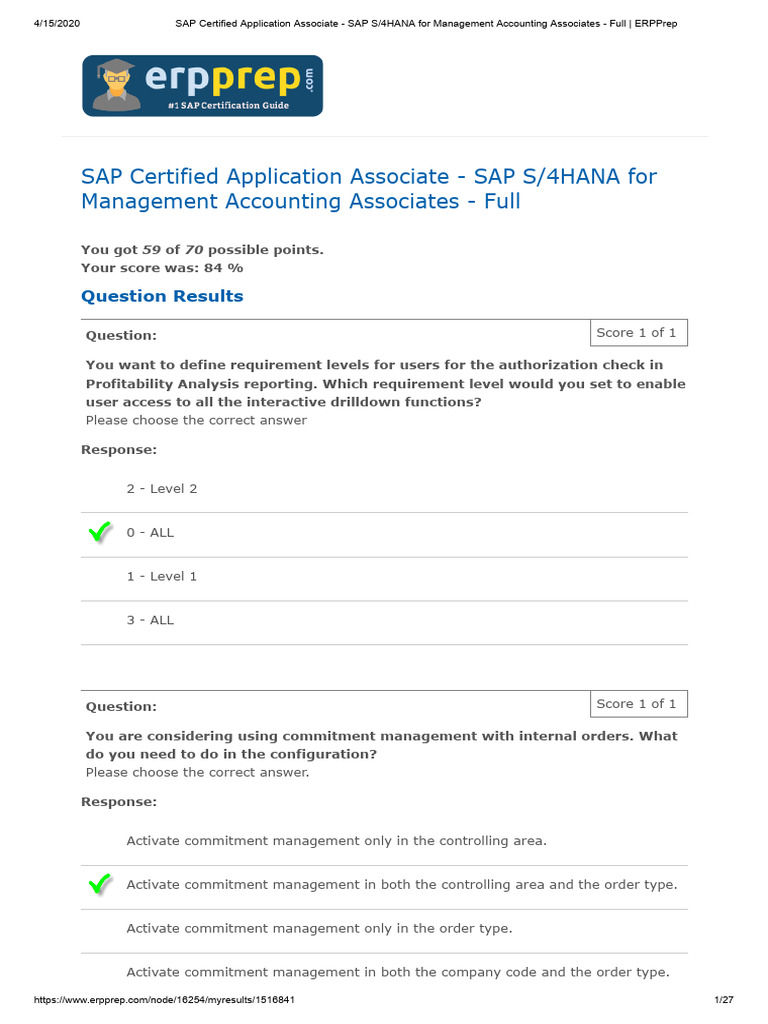Choose 'only in the controlling area' answer

[336, 841]
